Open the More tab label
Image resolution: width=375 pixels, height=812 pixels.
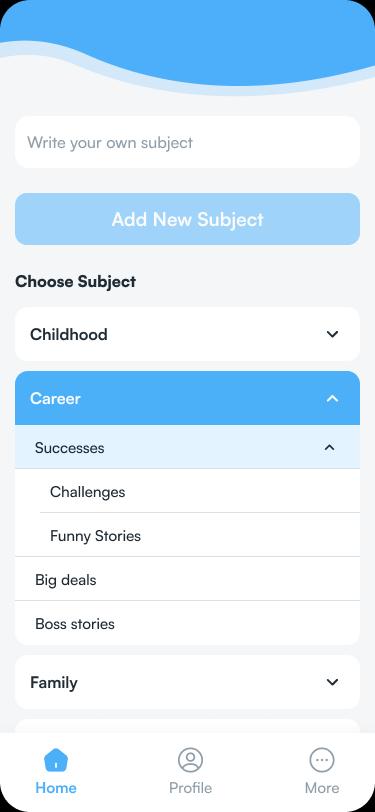[322, 788]
